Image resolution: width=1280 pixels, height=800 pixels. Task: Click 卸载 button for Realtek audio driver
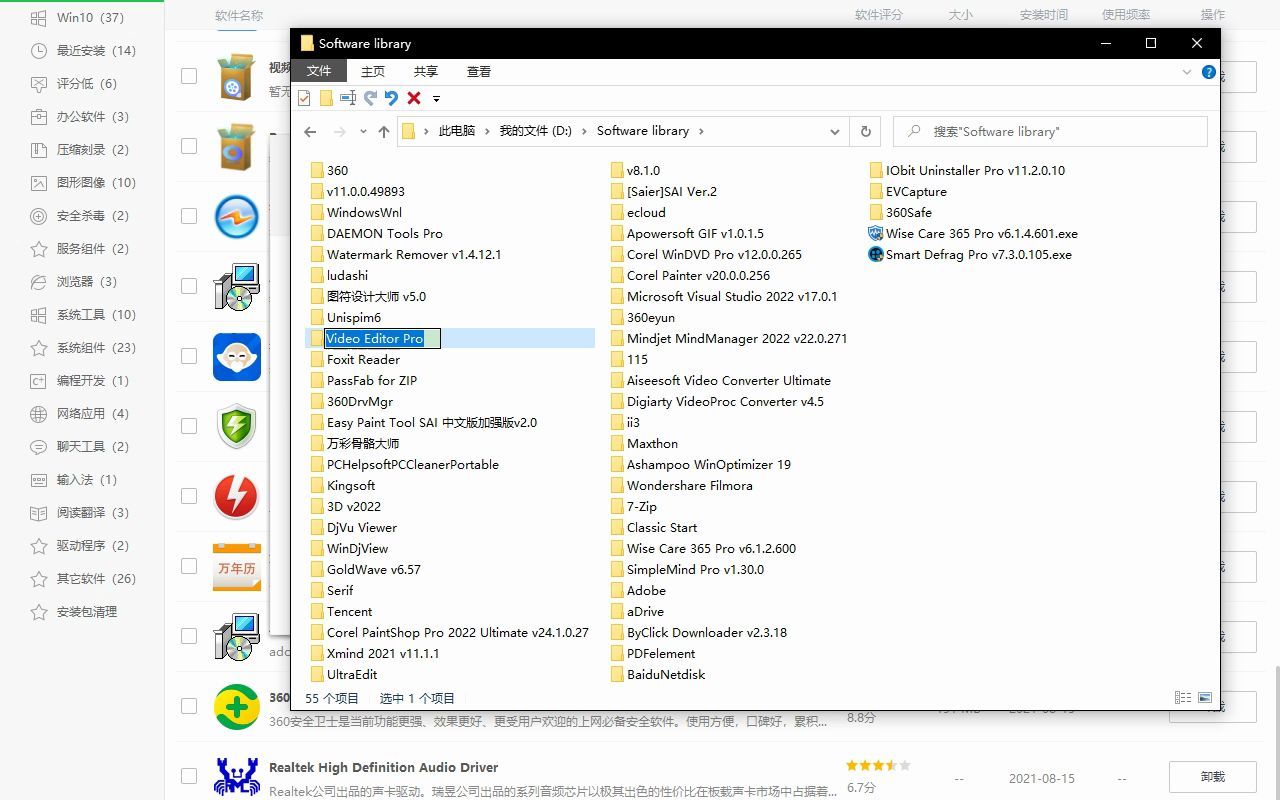pyautogui.click(x=1213, y=776)
